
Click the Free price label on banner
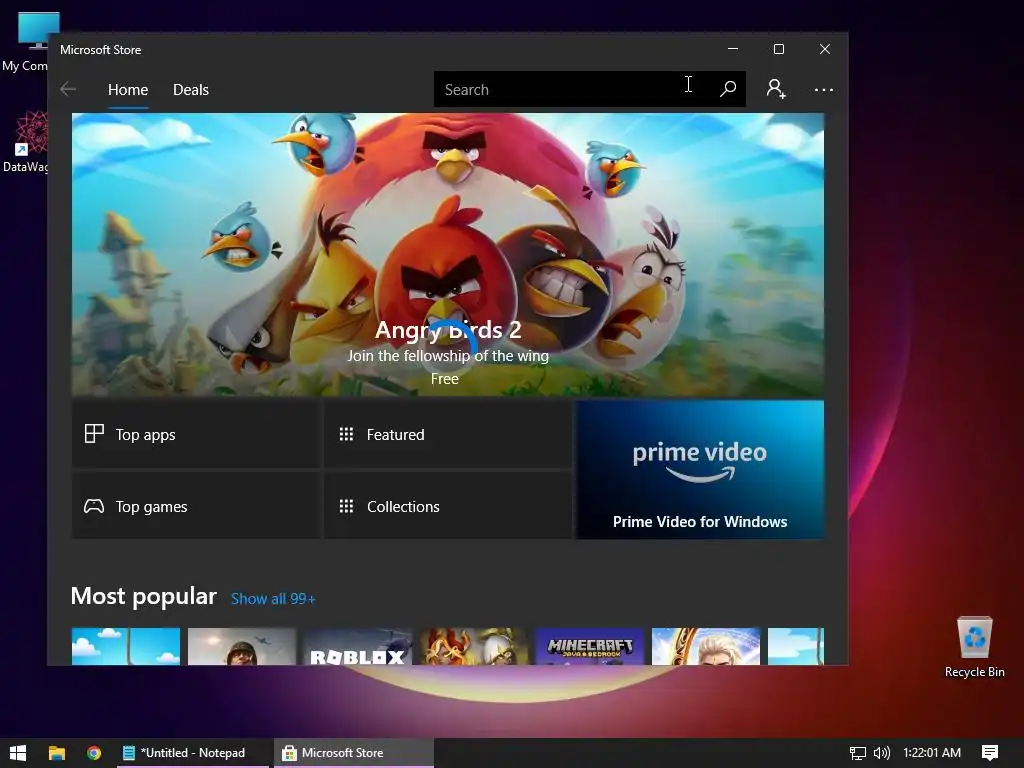point(445,379)
